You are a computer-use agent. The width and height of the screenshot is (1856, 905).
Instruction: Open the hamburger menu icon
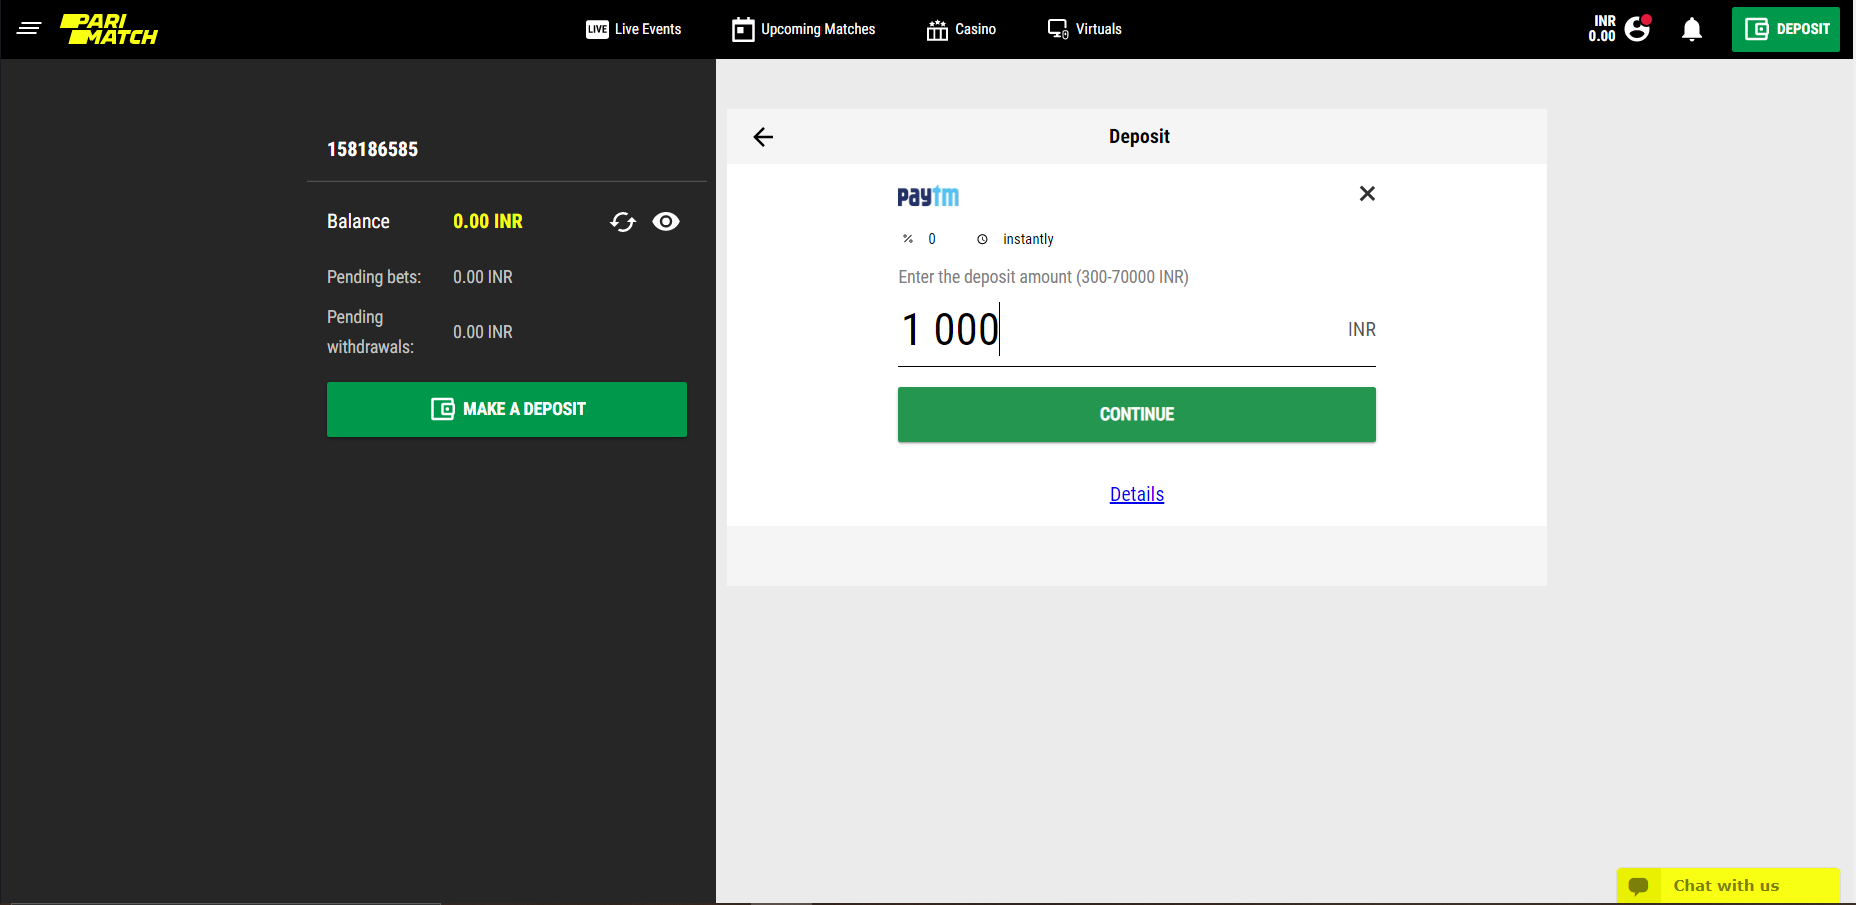coord(29,29)
